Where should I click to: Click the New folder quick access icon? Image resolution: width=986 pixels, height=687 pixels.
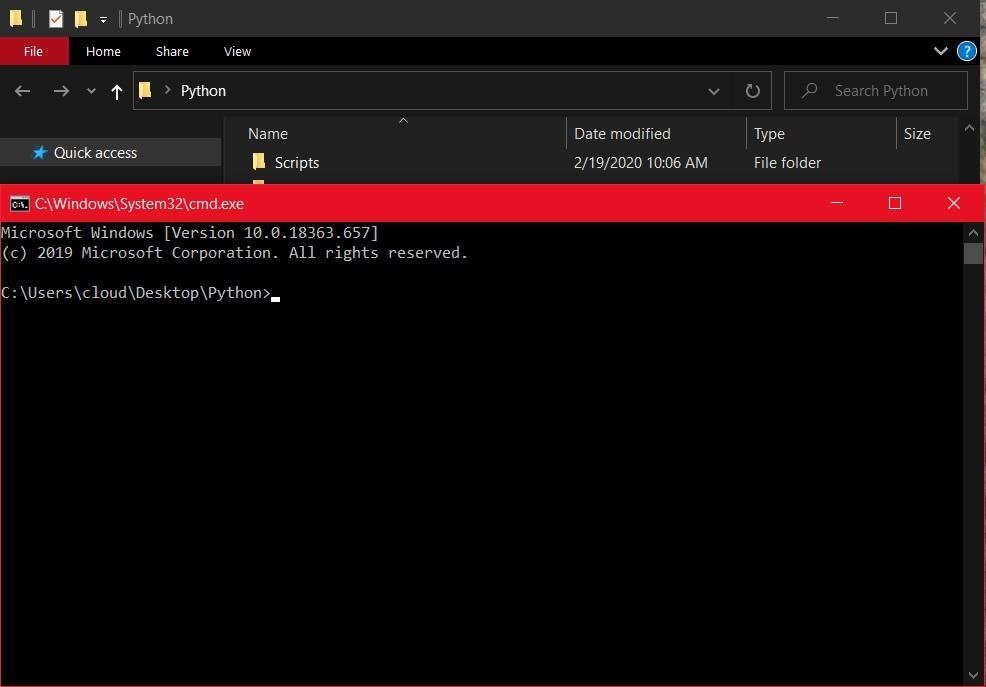pyautogui.click(x=80, y=19)
